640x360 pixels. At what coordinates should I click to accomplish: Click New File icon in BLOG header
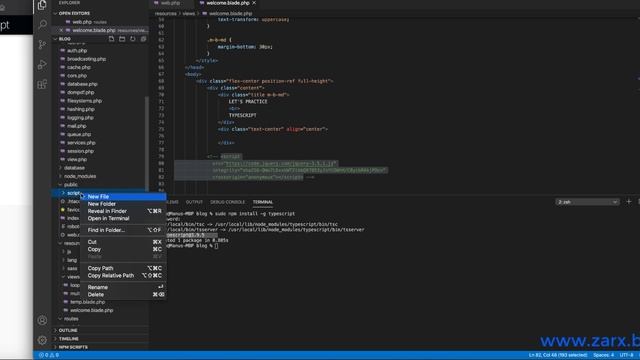click(111, 39)
